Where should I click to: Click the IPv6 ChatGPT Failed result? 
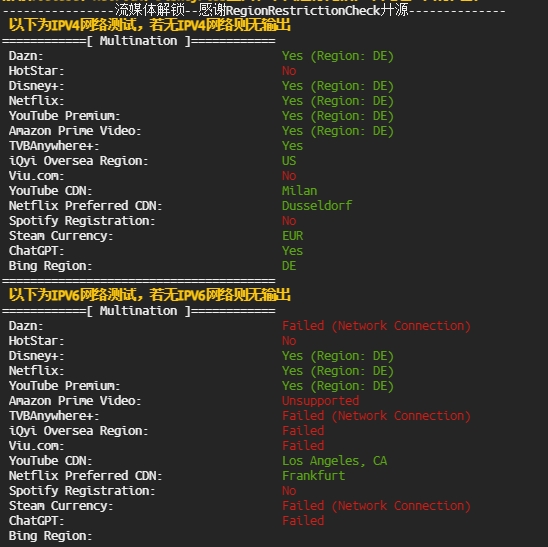[303, 521]
